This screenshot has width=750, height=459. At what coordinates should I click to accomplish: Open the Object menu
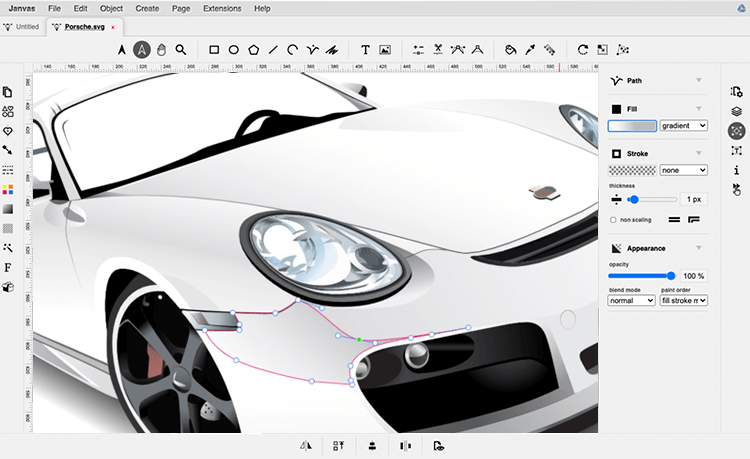tap(111, 9)
